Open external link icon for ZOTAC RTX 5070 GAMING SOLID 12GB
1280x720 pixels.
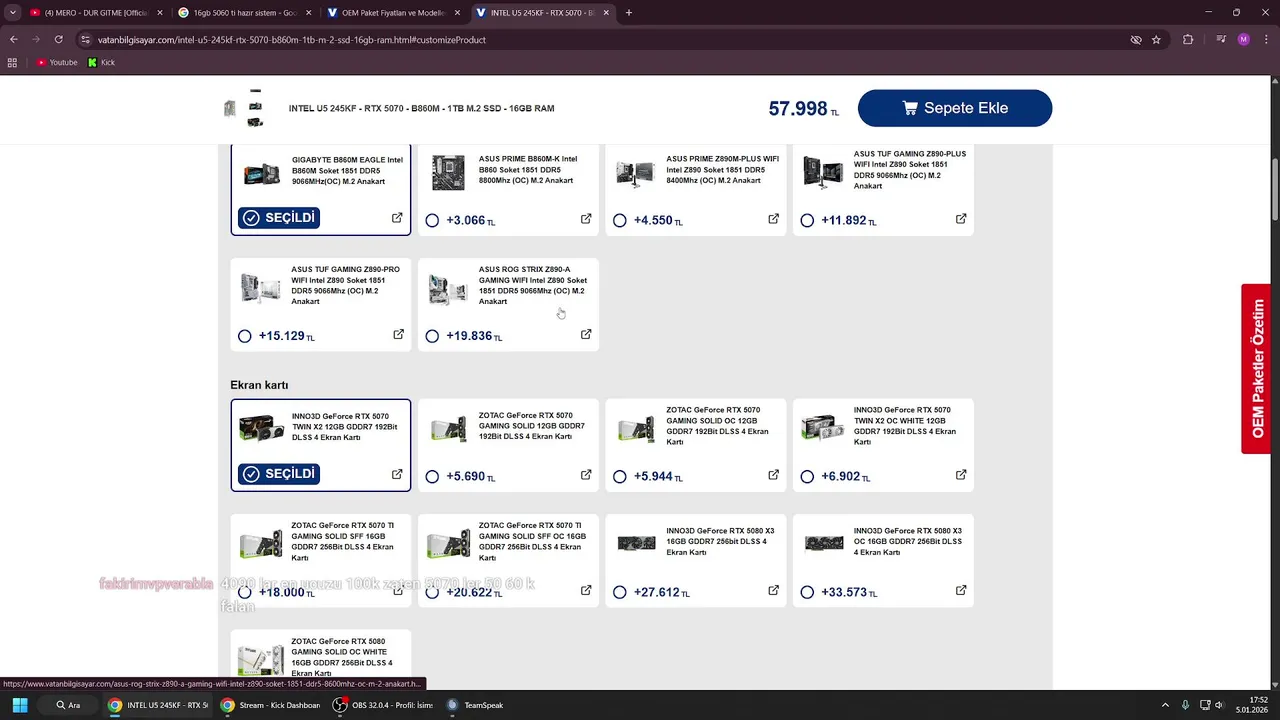(586, 475)
